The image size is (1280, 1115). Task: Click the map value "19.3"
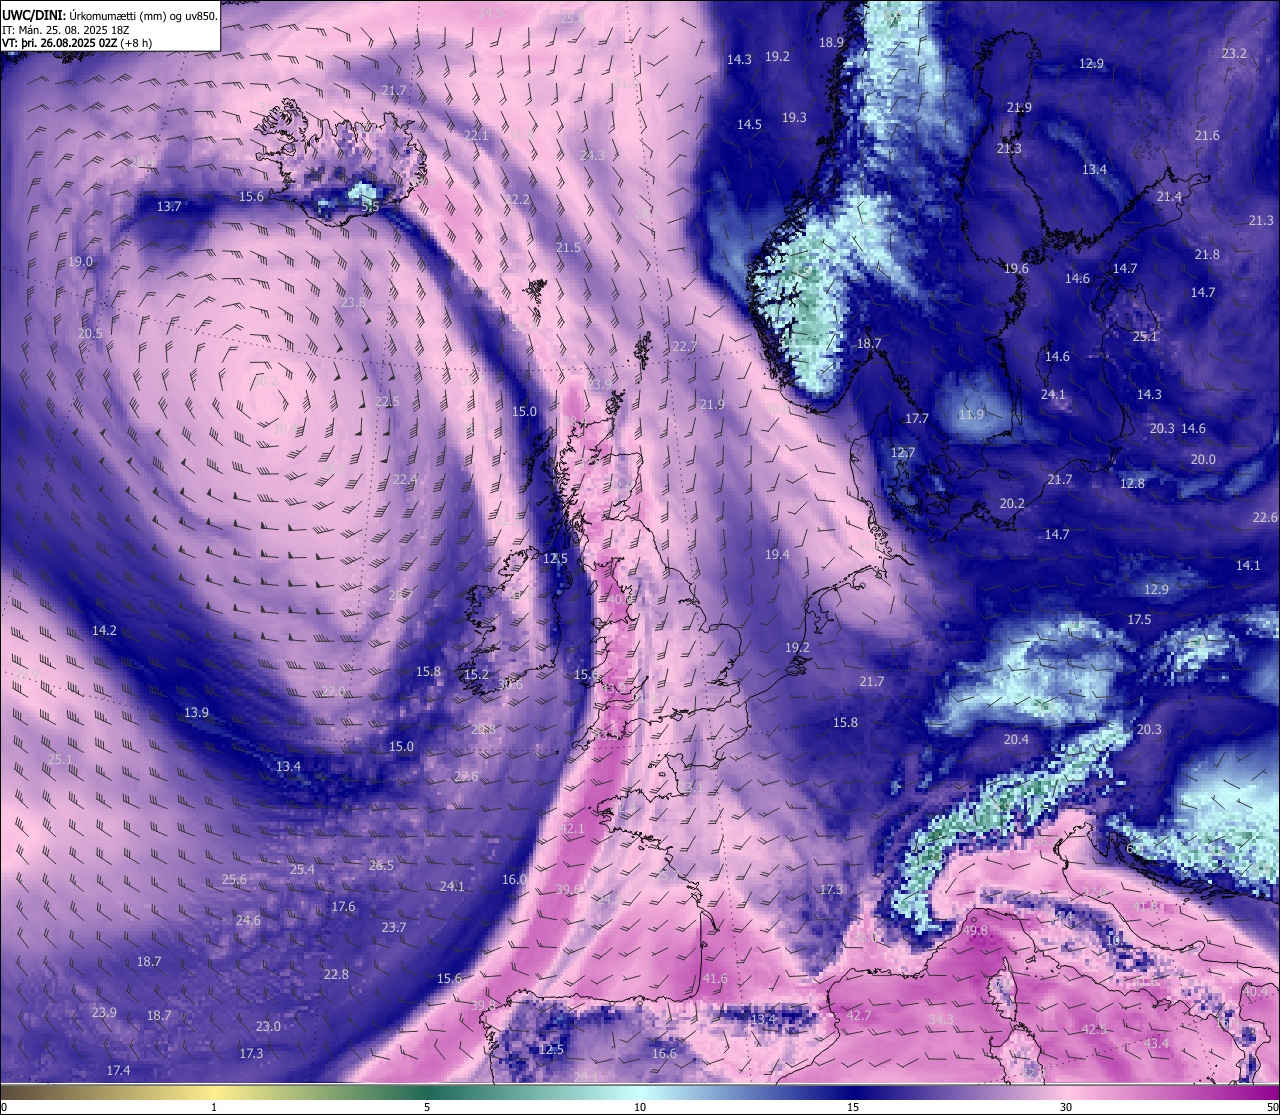[794, 117]
